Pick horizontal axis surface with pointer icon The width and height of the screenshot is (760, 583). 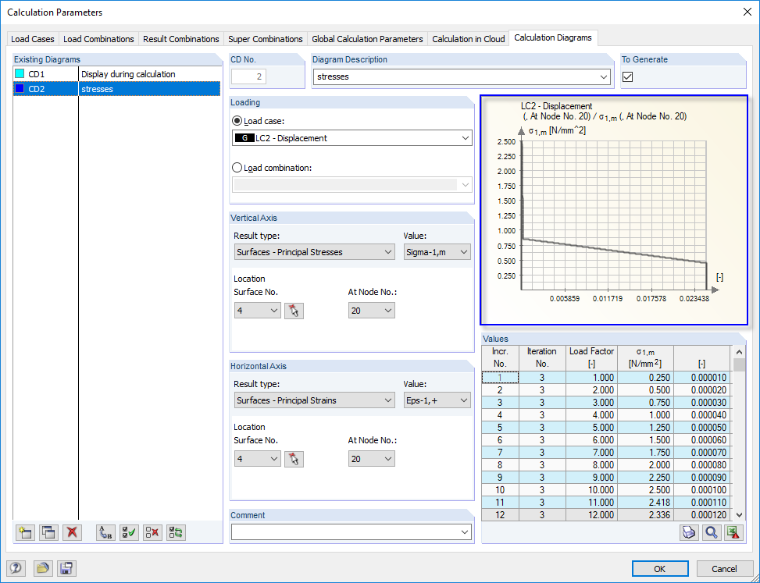point(294,459)
